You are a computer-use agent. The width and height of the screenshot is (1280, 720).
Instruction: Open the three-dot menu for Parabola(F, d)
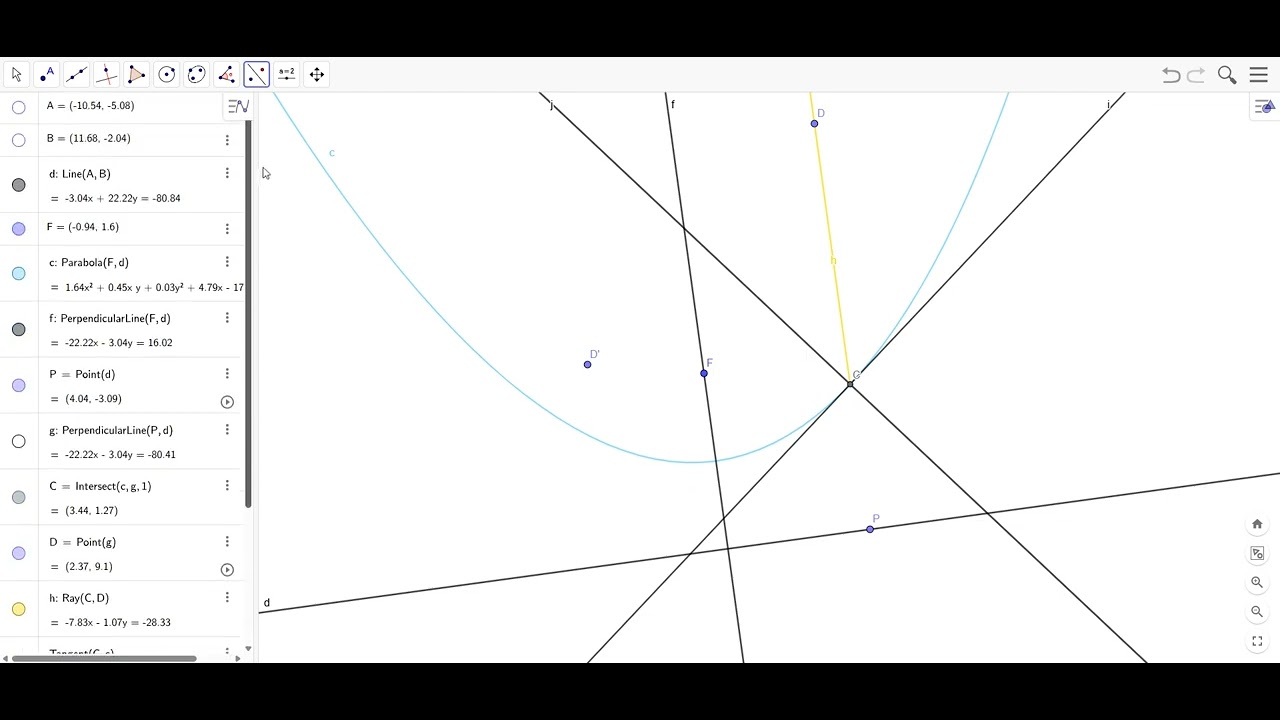coord(227,261)
